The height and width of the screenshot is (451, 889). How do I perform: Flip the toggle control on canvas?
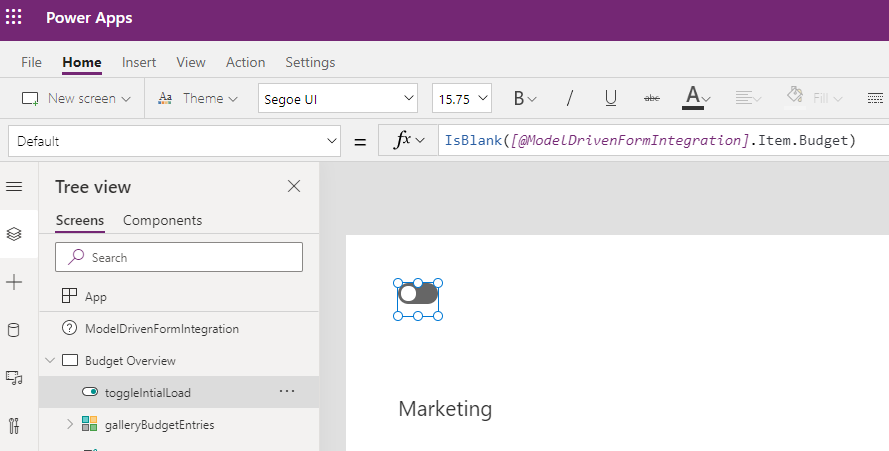tap(418, 294)
